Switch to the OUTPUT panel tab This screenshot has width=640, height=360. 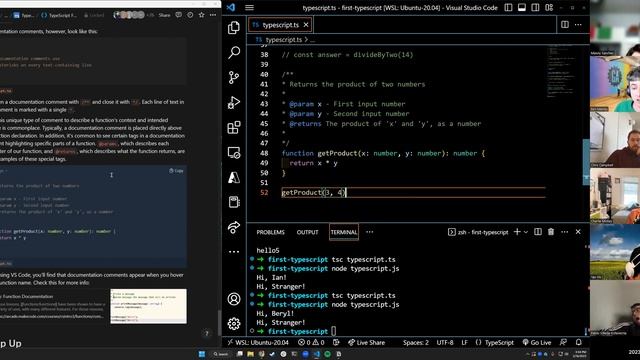(x=307, y=232)
